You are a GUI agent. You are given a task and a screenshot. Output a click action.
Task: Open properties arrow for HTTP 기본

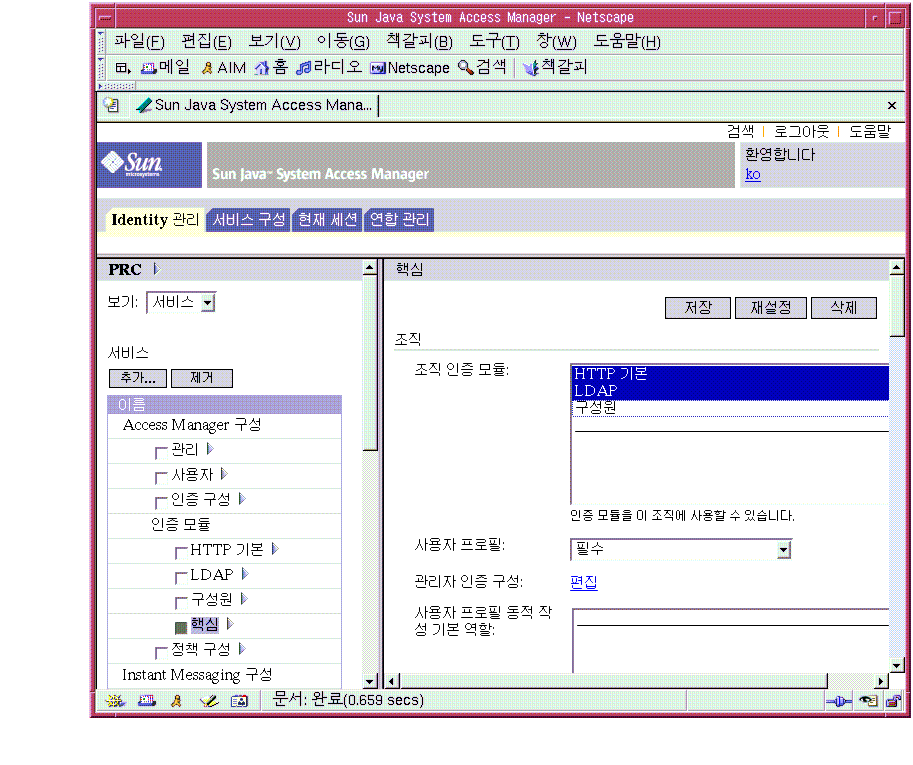275,549
